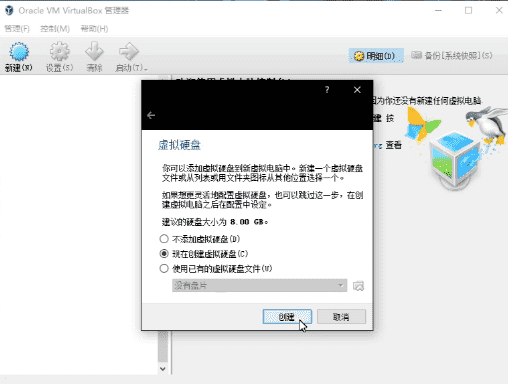Click the browse disk file folder icon
This screenshot has height=384, width=508.
358,286
